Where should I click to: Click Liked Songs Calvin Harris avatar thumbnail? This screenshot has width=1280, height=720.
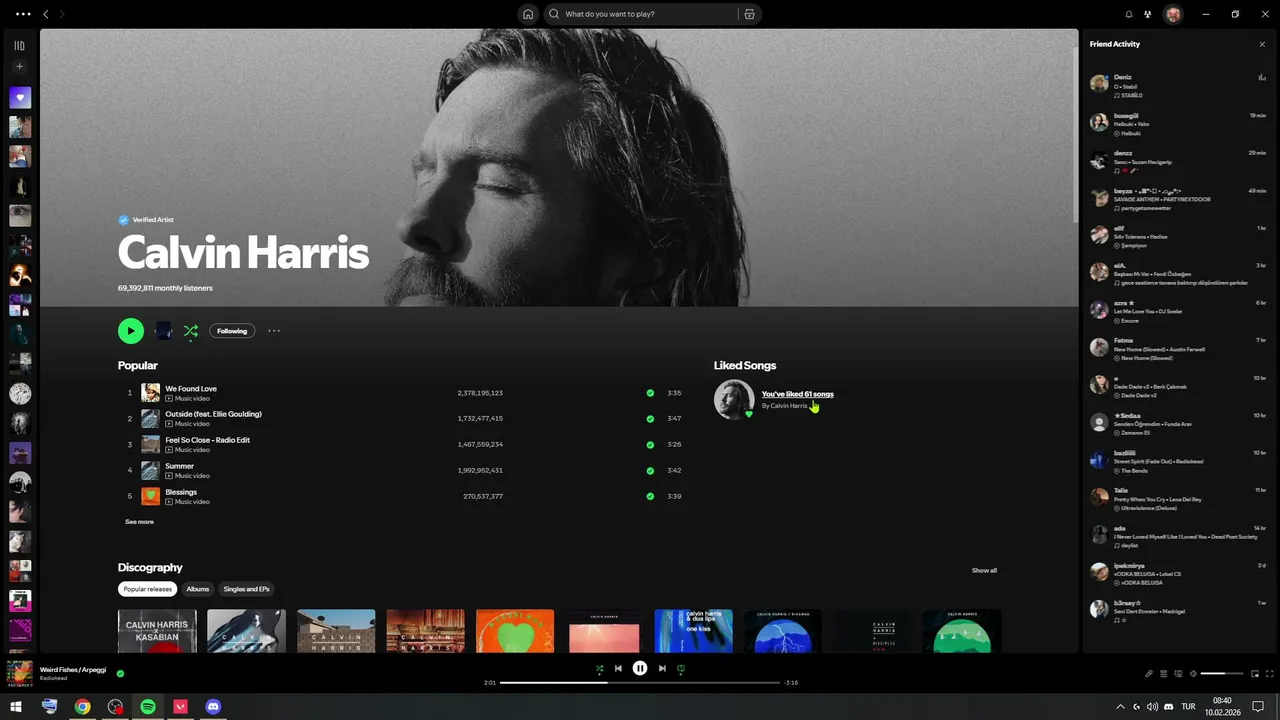click(733, 399)
